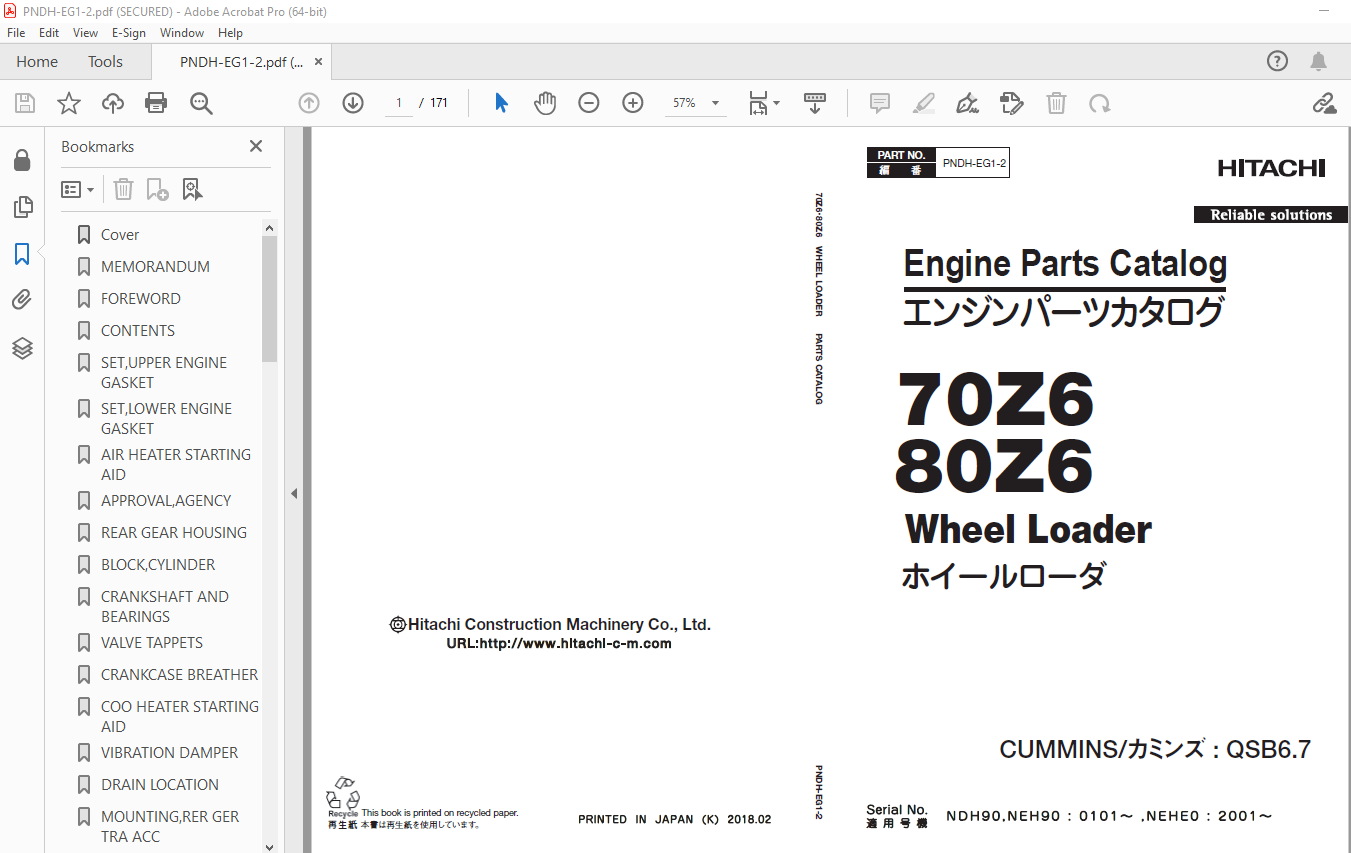This screenshot has height=853, width=1351.
Task: Delete selected bookmark trash icon
Action: pos(123,189)
